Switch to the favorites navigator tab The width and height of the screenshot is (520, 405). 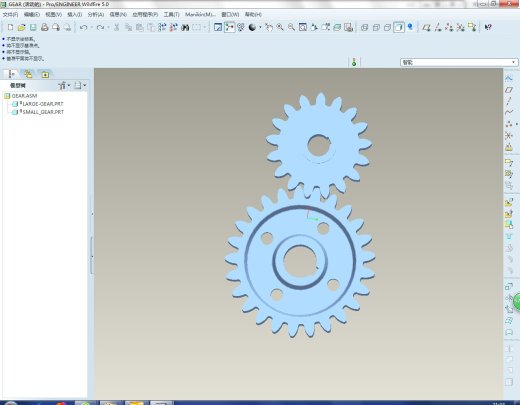point(45,74)
